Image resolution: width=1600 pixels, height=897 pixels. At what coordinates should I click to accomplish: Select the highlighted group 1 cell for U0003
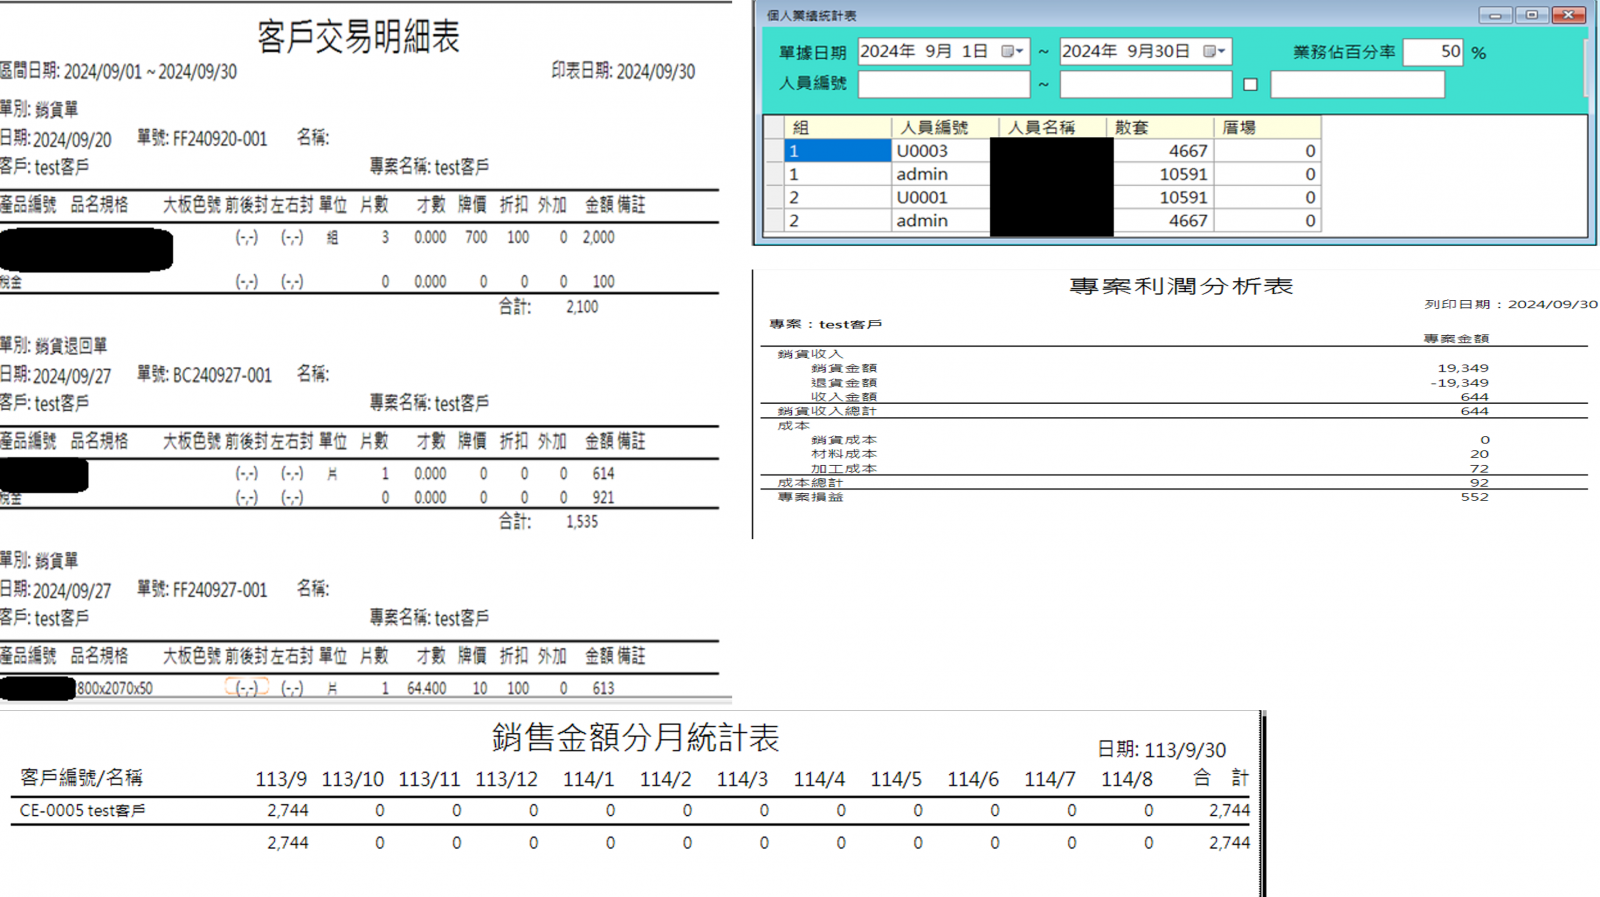click(x=837, y=151)
